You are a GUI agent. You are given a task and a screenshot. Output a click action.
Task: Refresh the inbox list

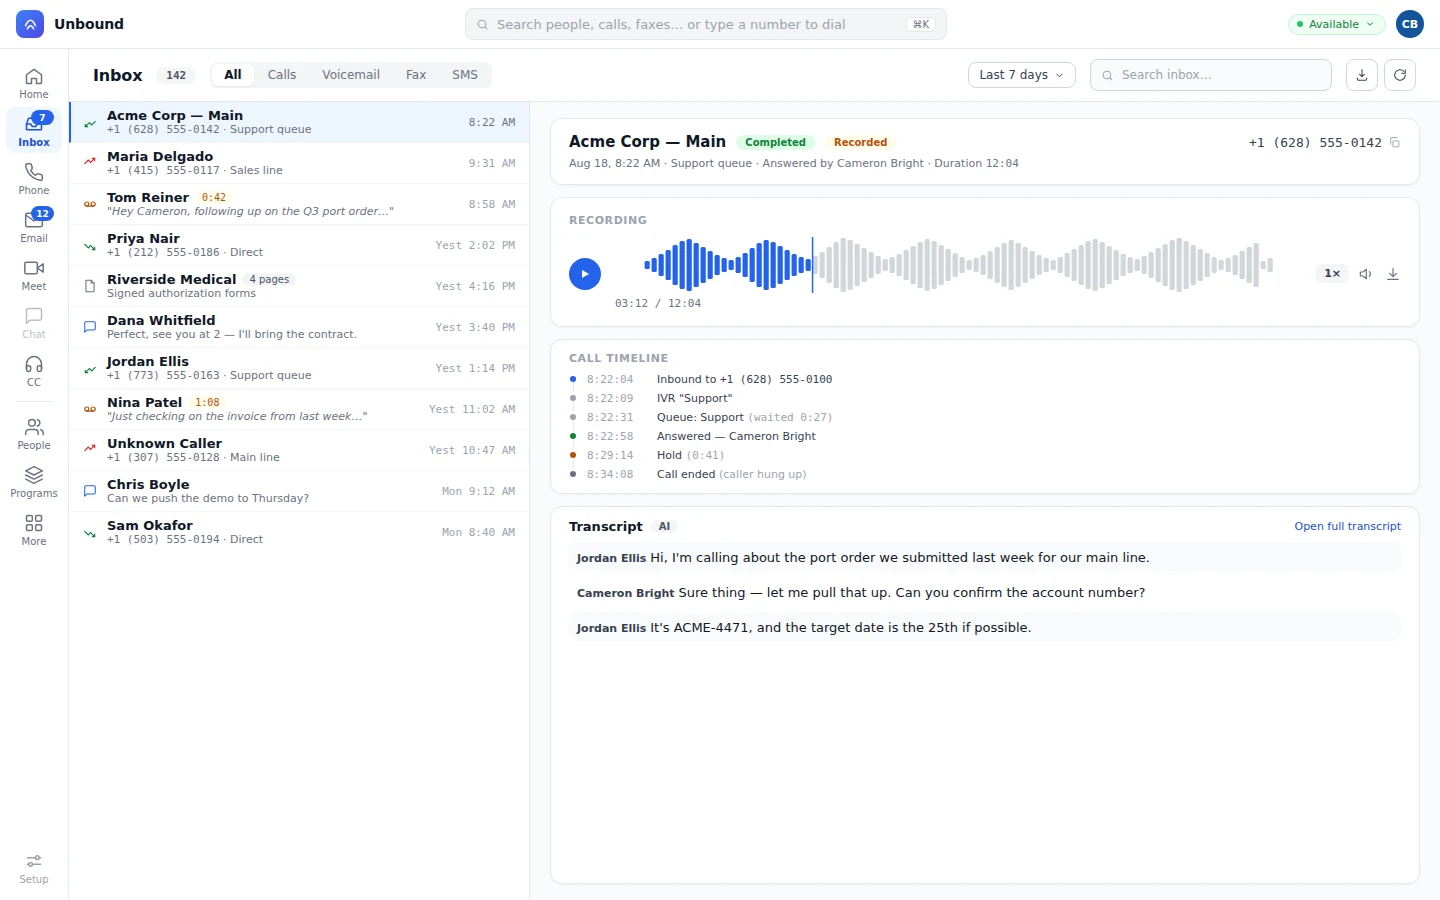(1400, 75)
